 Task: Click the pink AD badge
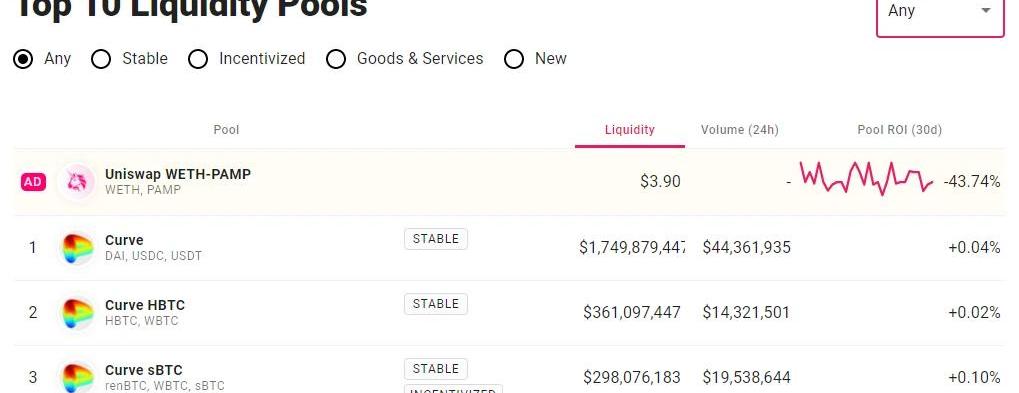[33, 183]
